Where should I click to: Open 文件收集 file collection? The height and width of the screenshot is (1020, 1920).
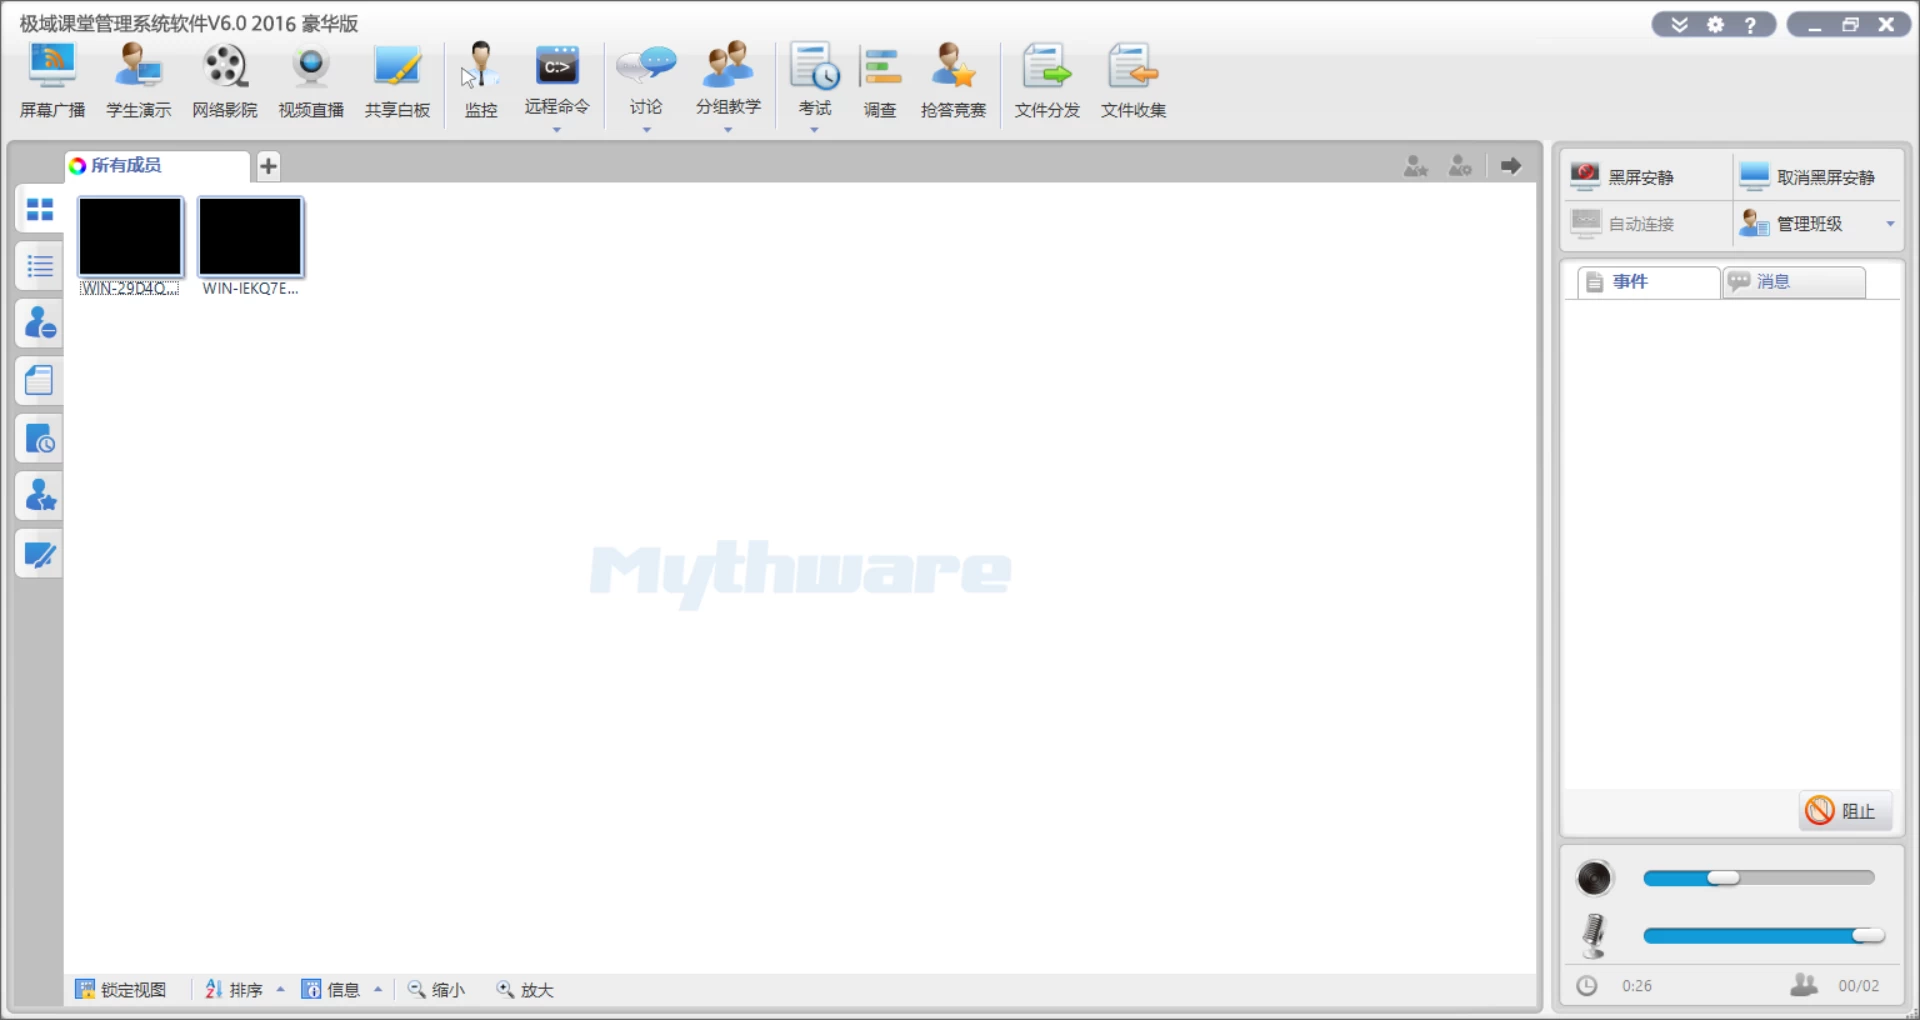(x=1133, y=81)
